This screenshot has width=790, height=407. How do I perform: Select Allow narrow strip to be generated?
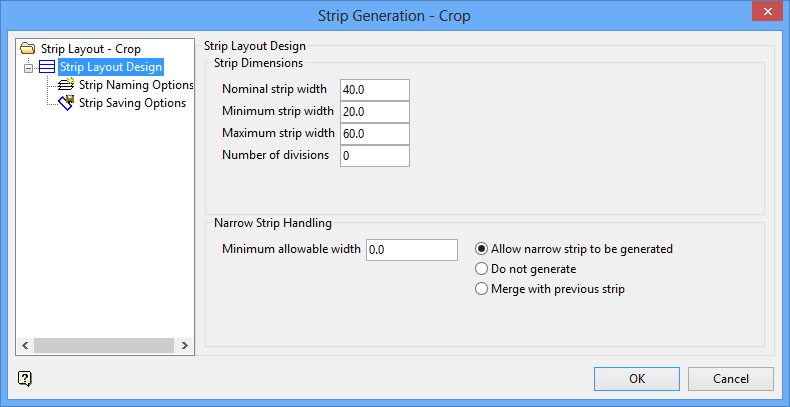482,249
